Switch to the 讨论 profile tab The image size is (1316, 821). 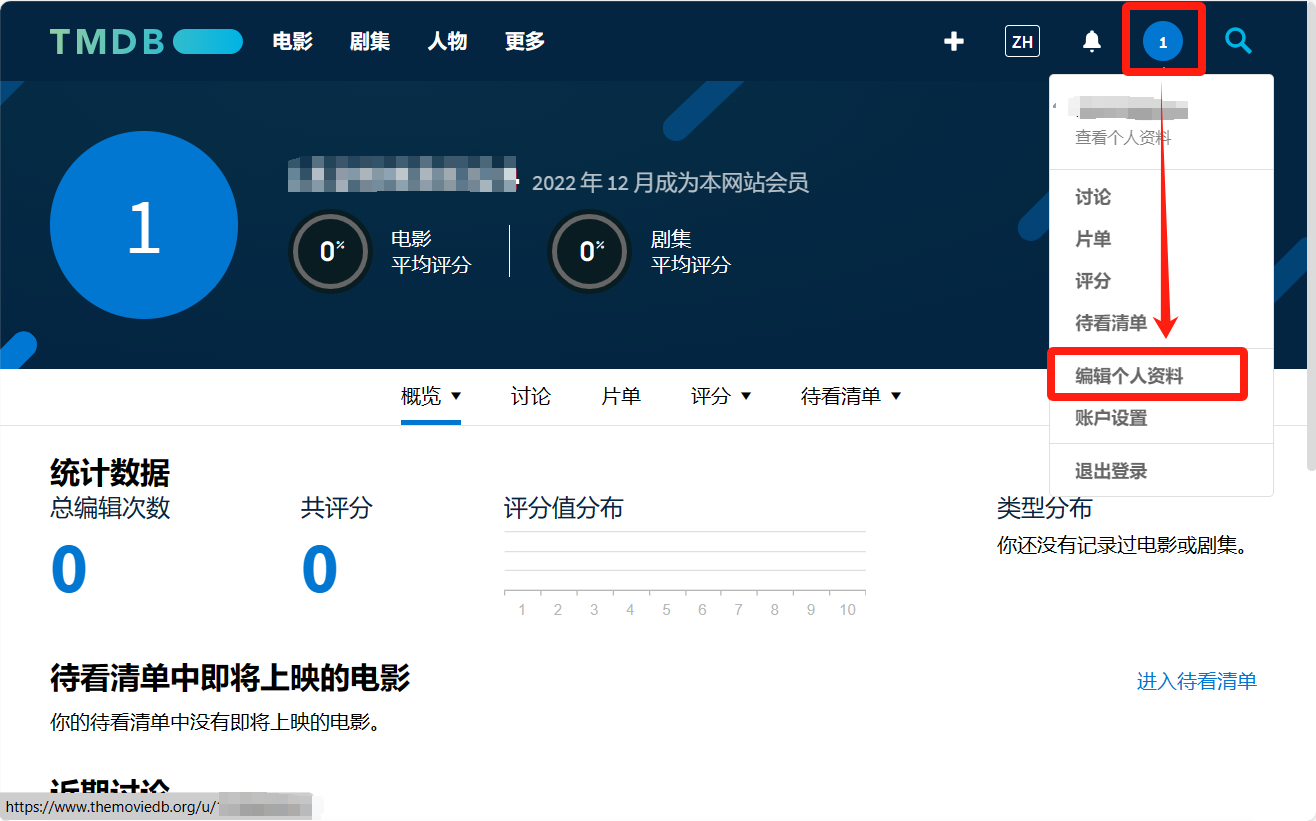point(530,396)
